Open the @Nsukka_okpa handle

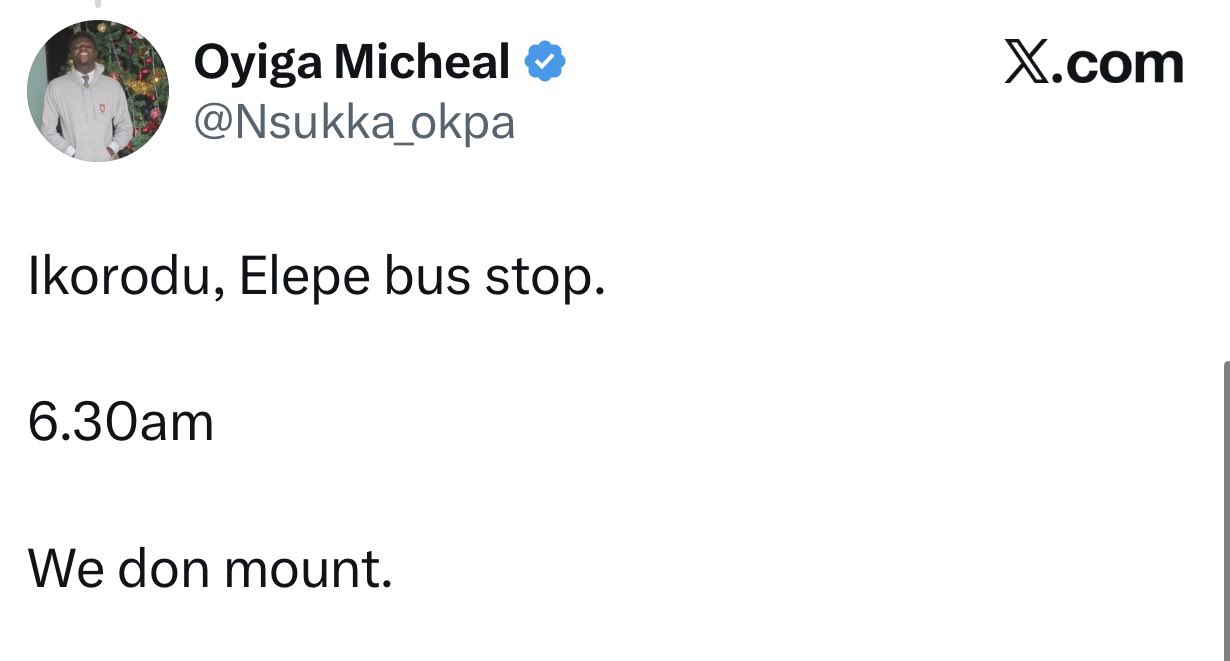pyautogui.click(x=354, y=123)
